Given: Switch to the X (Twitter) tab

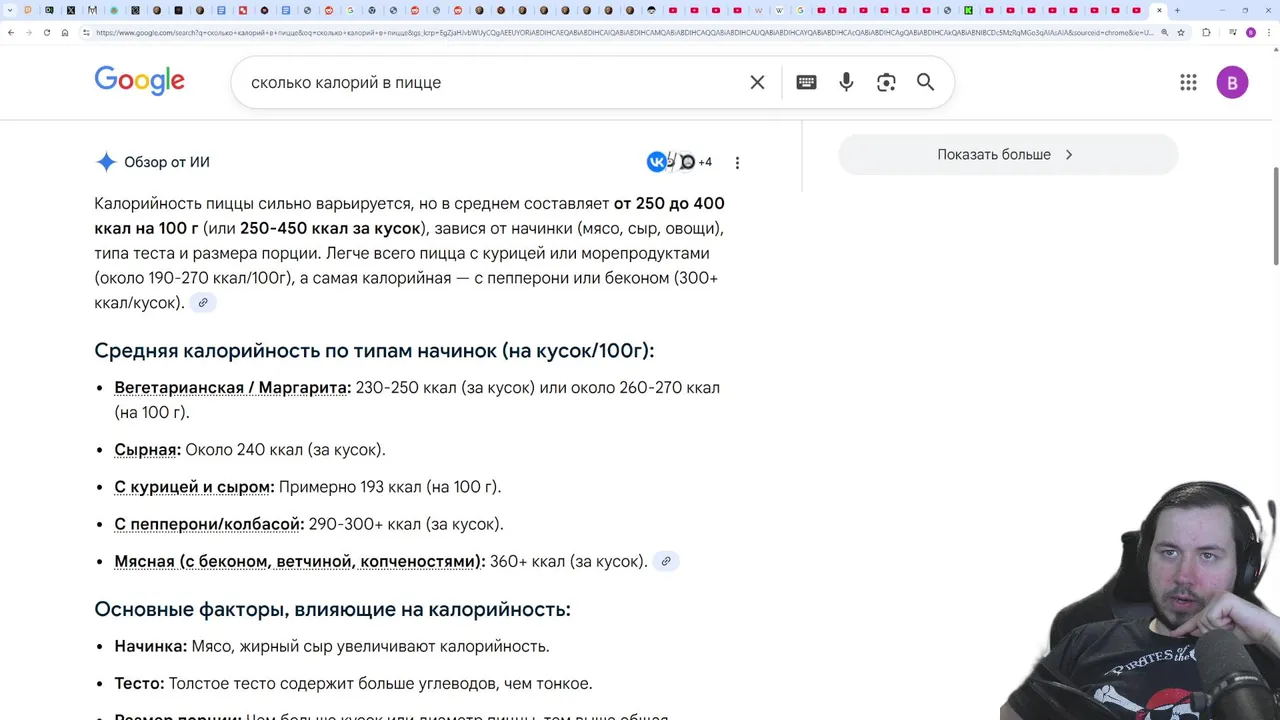Looking at the screenshot, I should pos(71,10).
